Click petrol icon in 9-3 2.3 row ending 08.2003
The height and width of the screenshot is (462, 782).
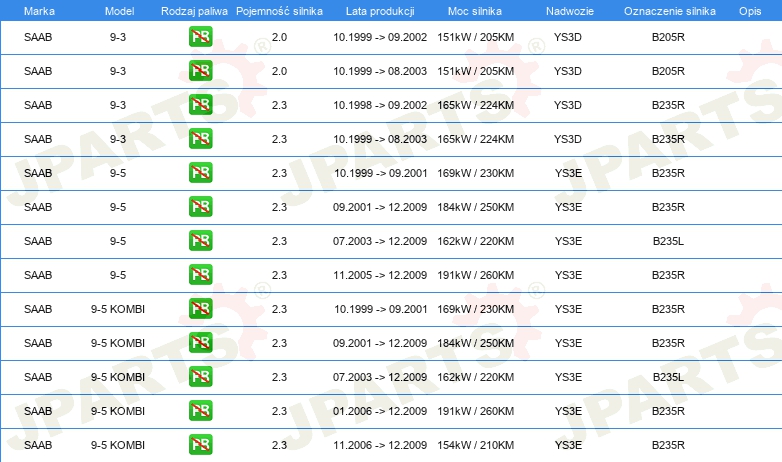(x=200, y=138)
